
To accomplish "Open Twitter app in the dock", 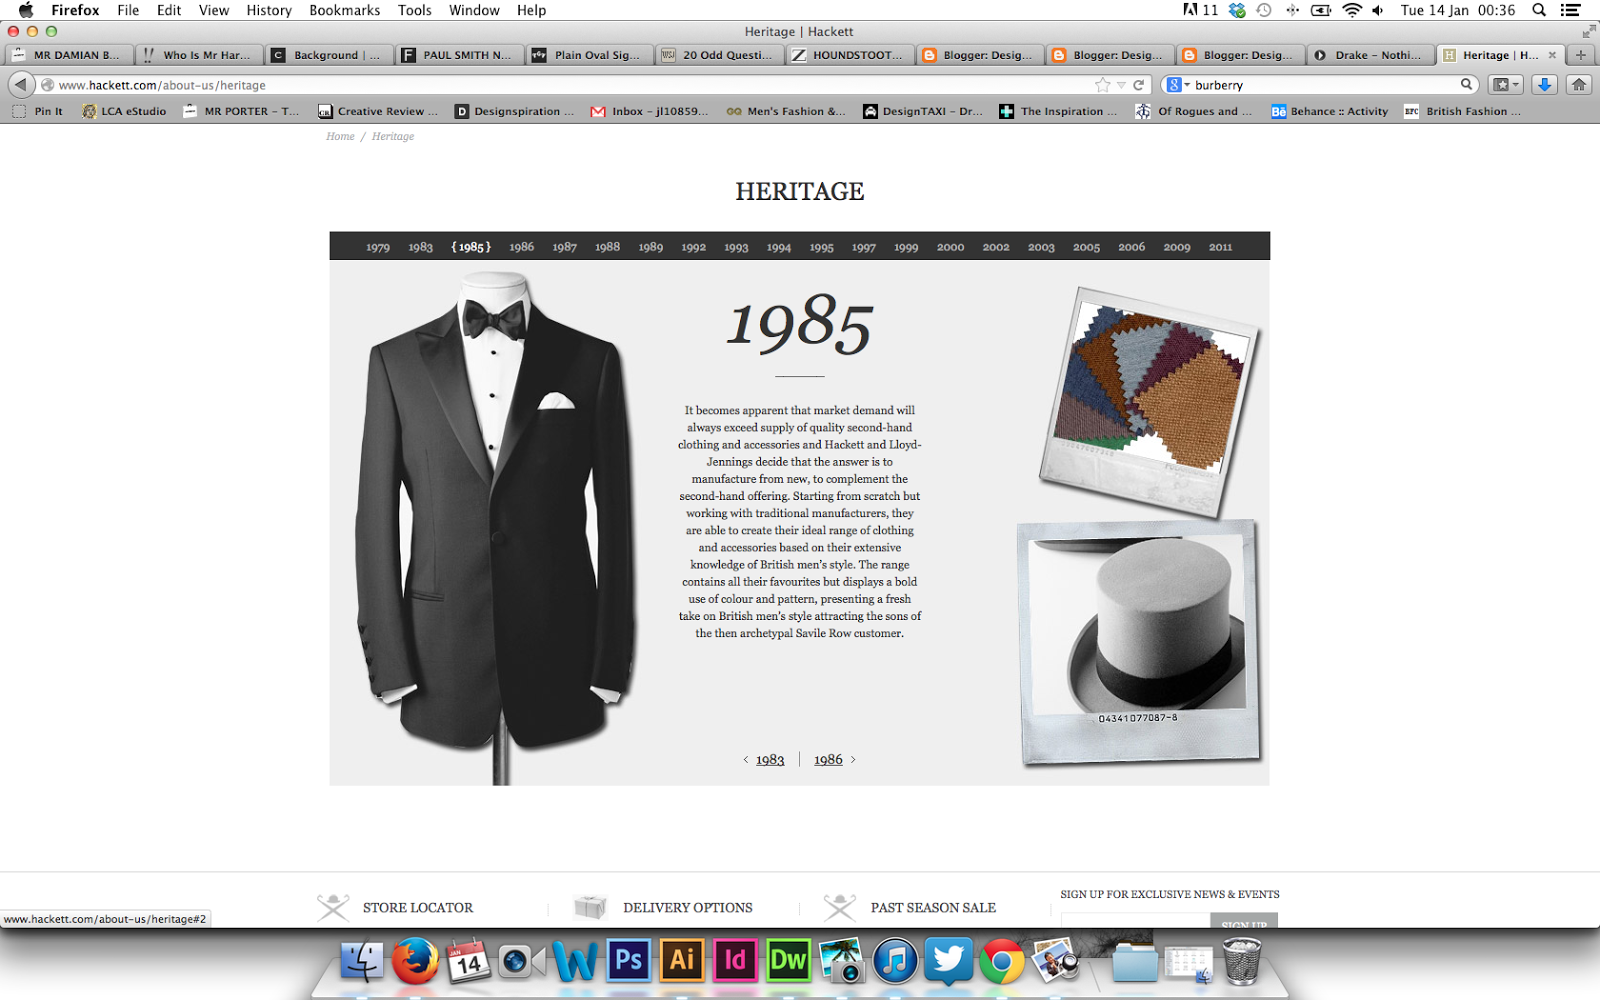I will 948,961.
